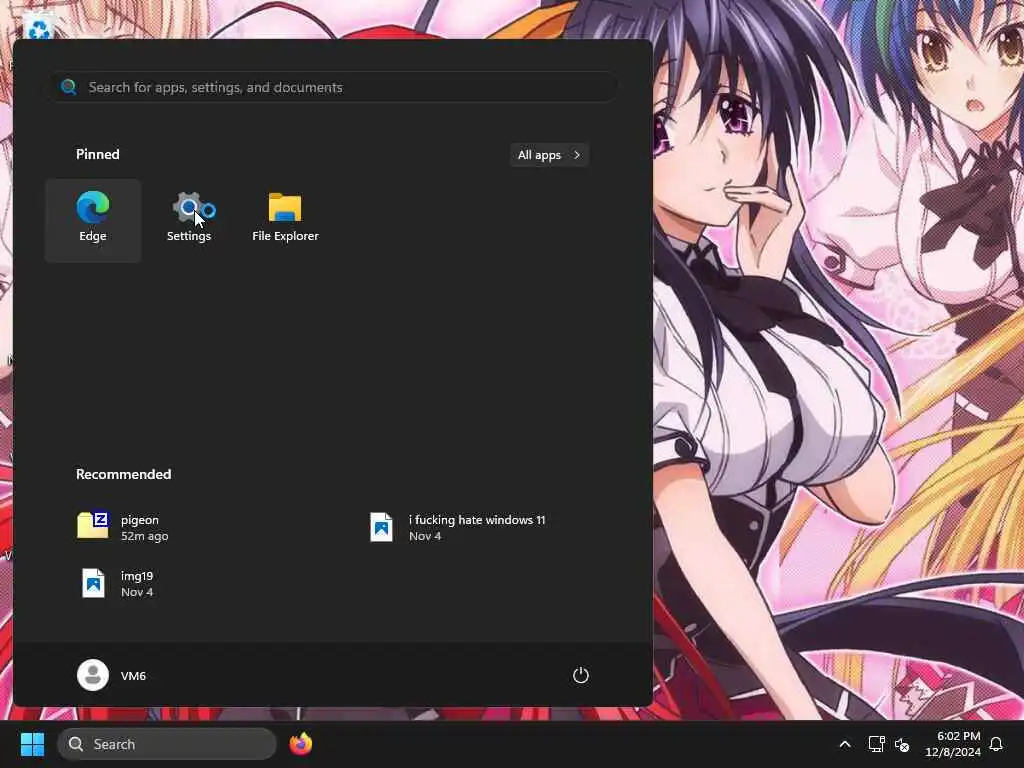Launch File Explorer from pinned apps
The height and width of the screenshot is (768, 1024).
(x=285, y=220)
